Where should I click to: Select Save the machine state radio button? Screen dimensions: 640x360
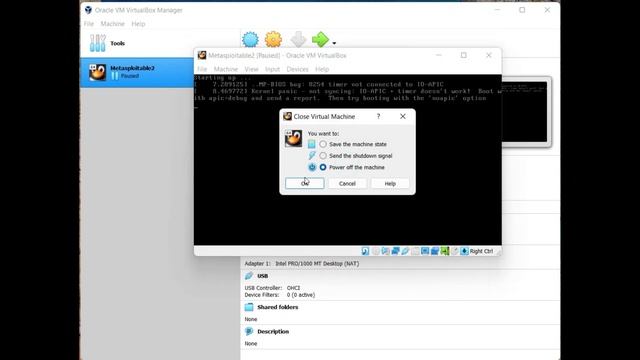coord(323,144)
